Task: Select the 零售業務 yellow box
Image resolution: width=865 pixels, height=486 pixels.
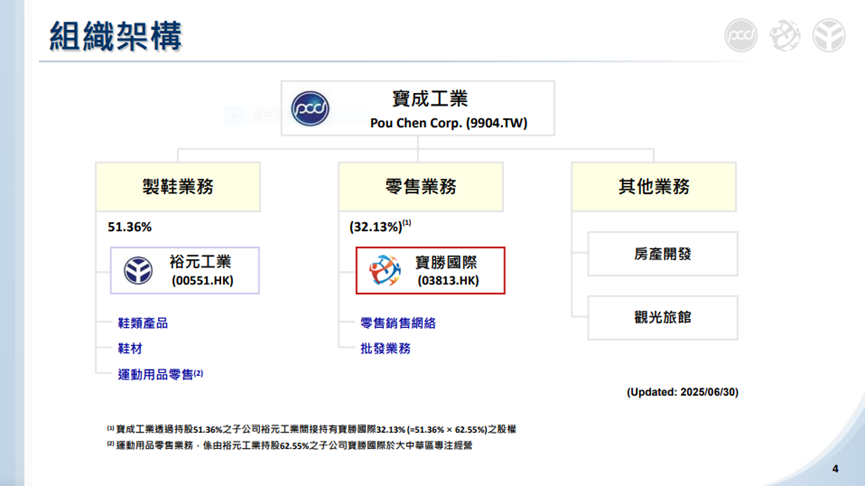Action: [x=421, y=186]
